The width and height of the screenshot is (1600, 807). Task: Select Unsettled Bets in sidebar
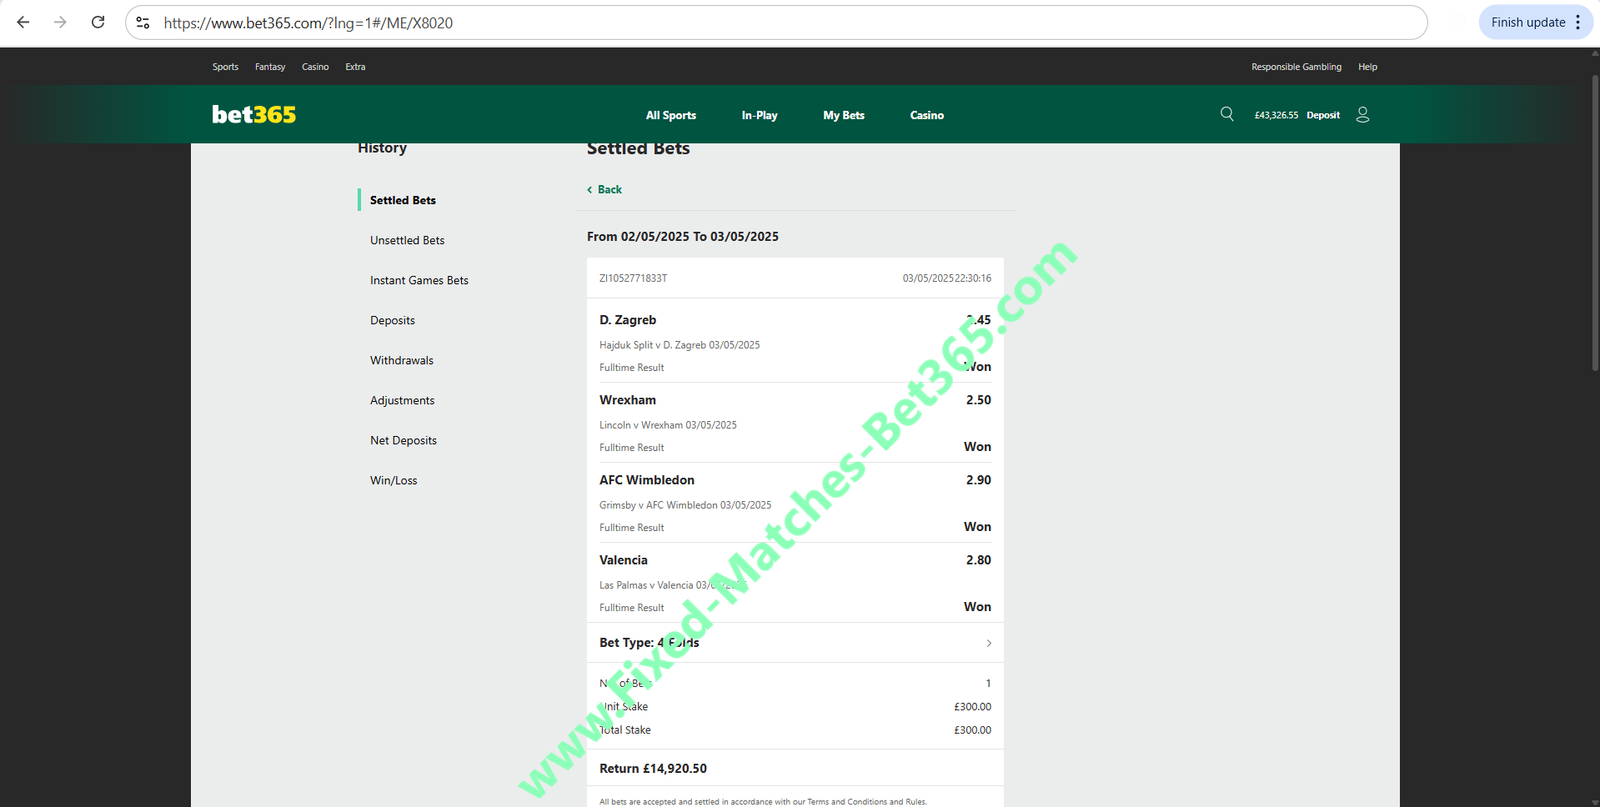coord(407,240)
